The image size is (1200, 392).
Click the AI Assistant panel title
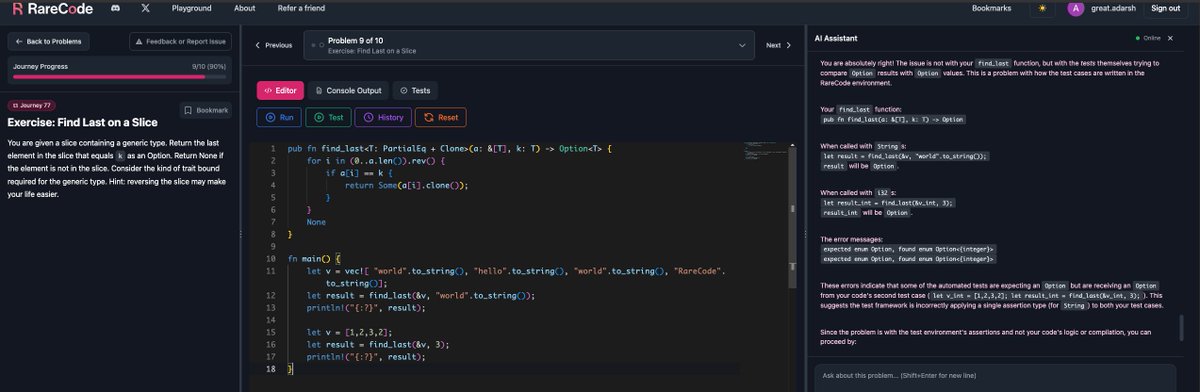pos(837,38)
